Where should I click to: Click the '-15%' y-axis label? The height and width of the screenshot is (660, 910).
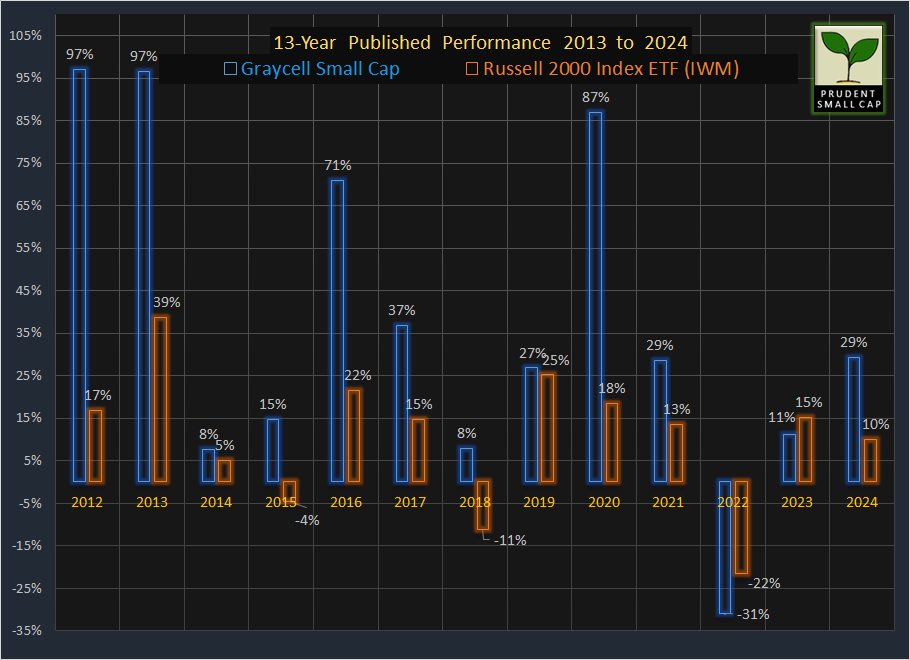tap(27, 546)
